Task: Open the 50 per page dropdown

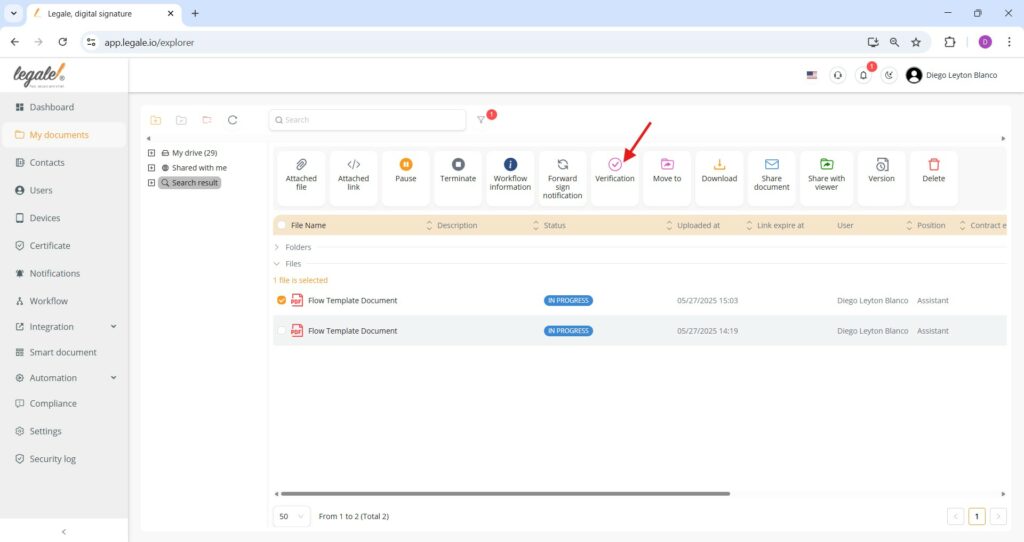Action: 291,516
